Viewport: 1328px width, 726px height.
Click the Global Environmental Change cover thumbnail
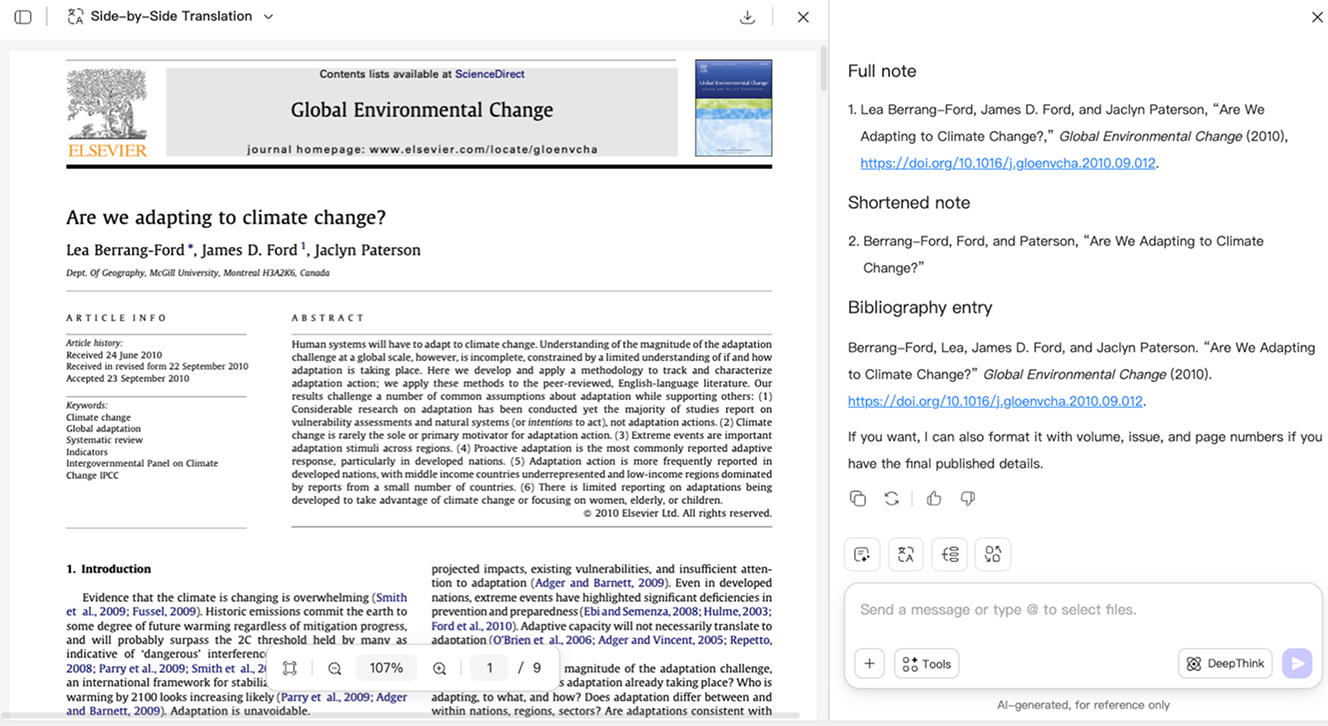pyautogui.click(x=733, y=108)
